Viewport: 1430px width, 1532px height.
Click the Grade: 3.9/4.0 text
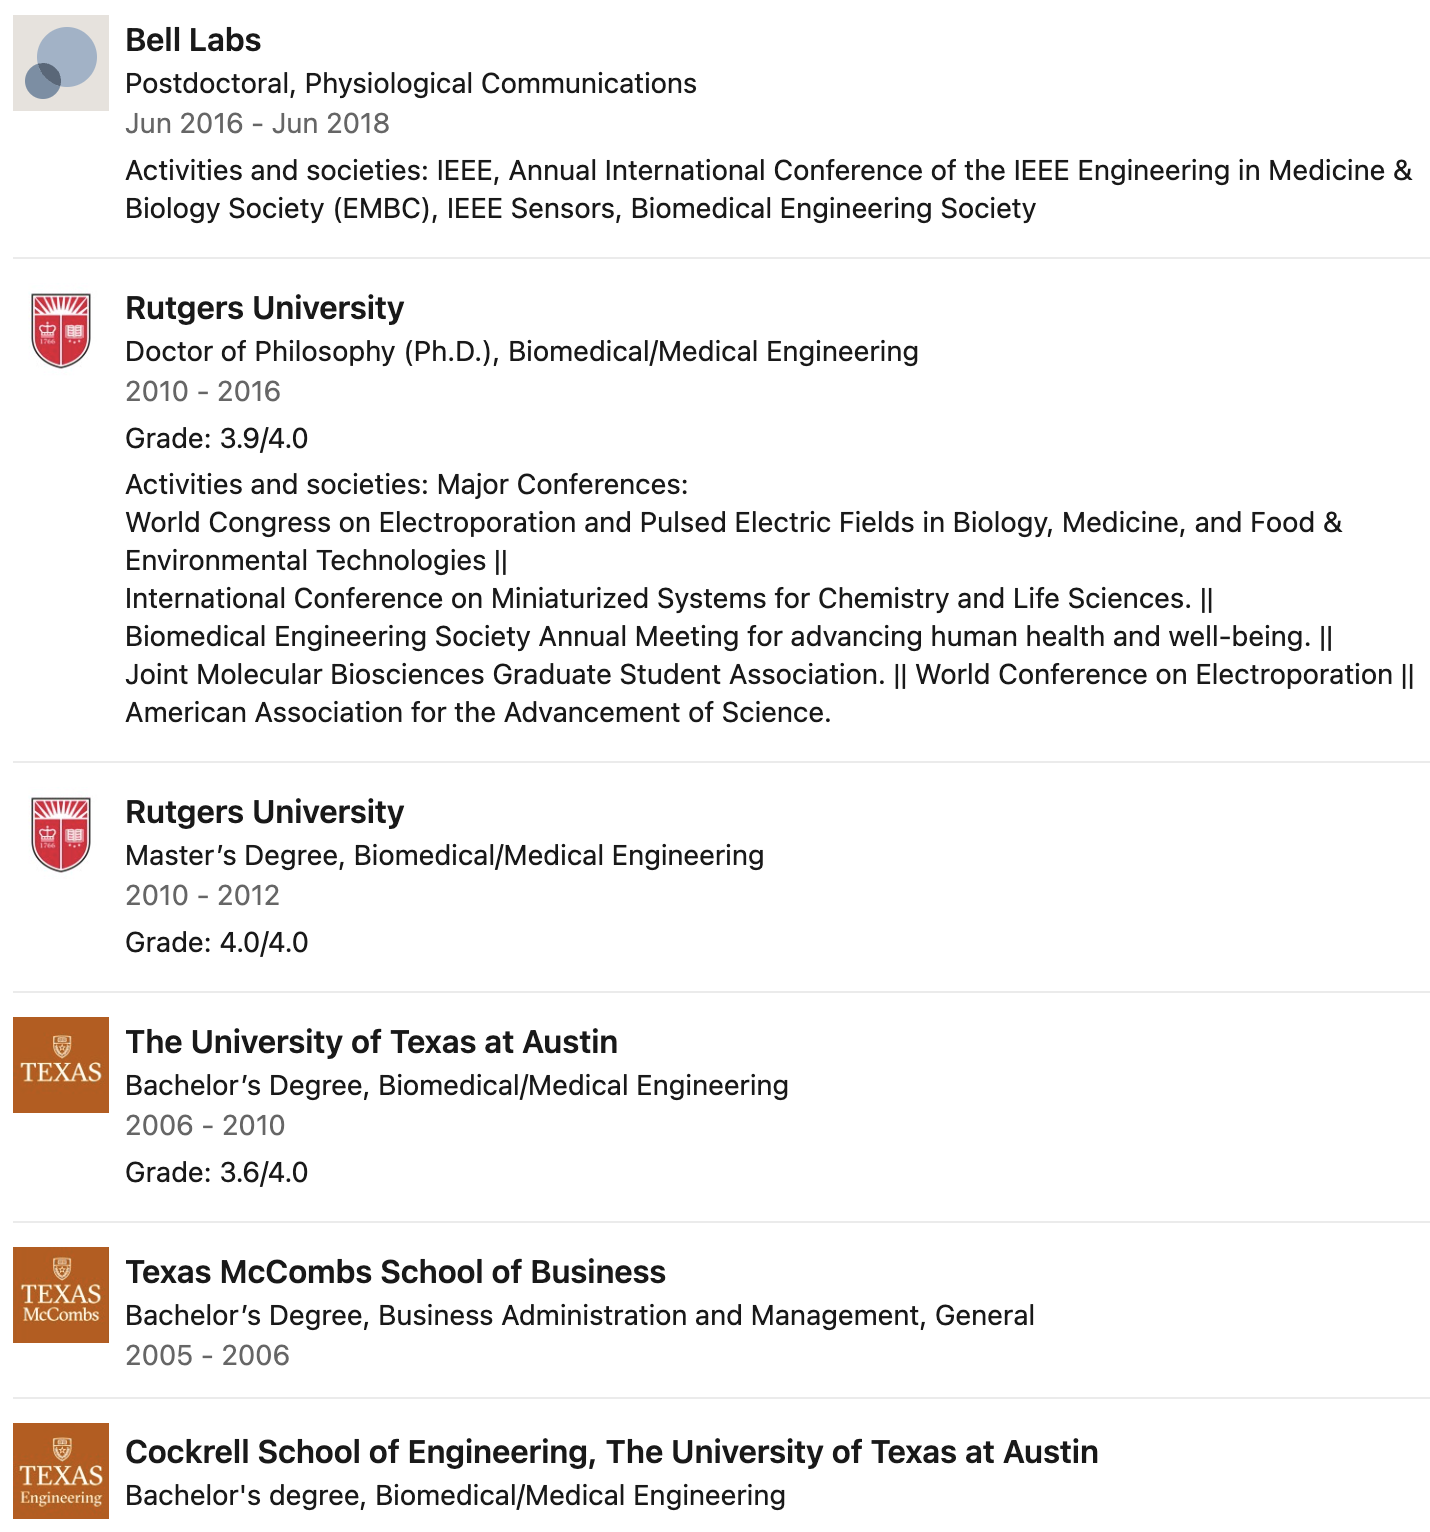[217, 438]
